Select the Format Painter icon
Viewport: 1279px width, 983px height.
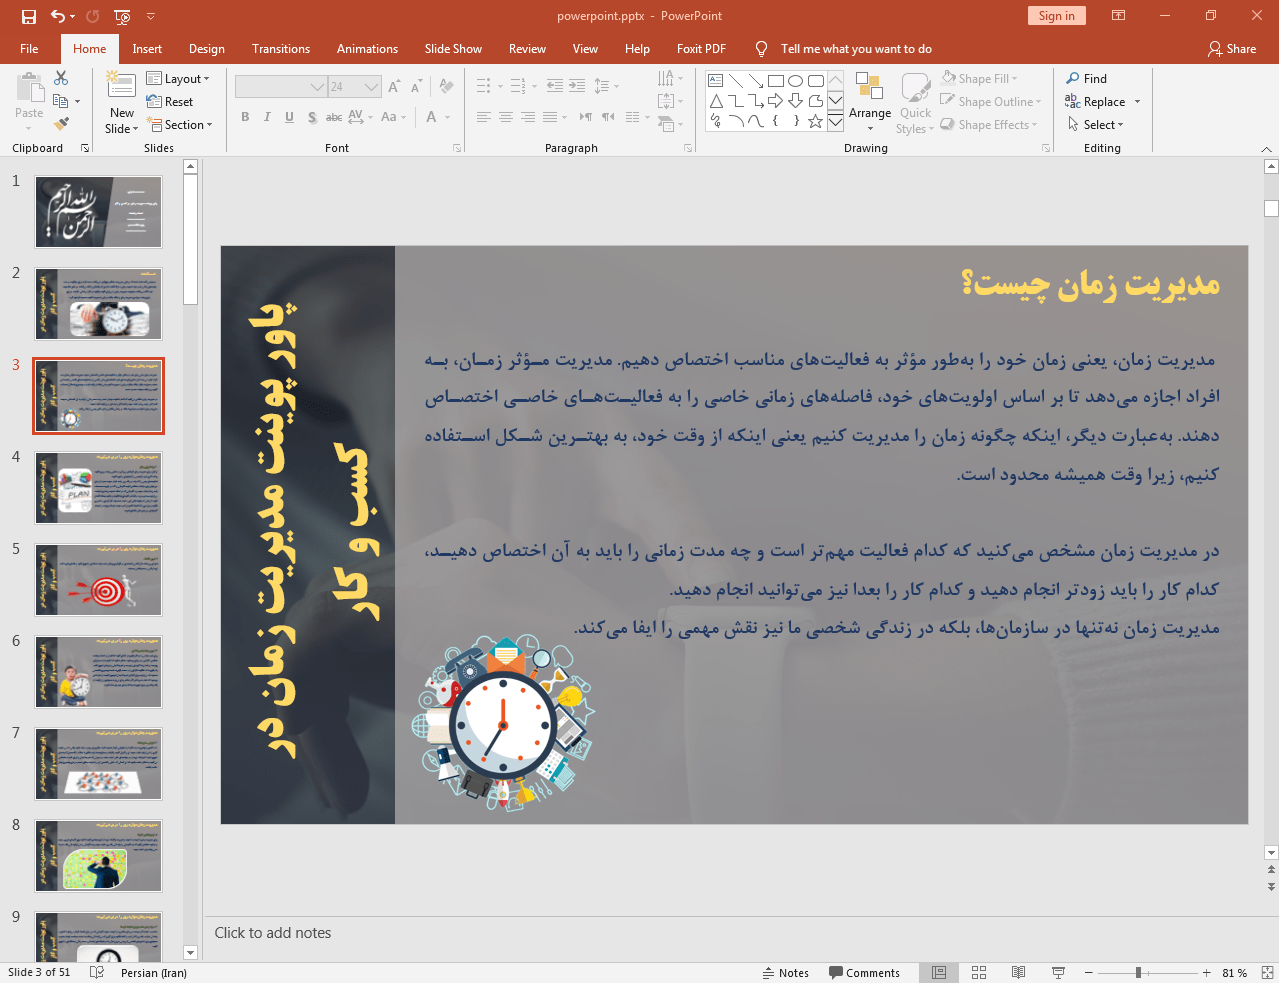[x=61, y=124]
